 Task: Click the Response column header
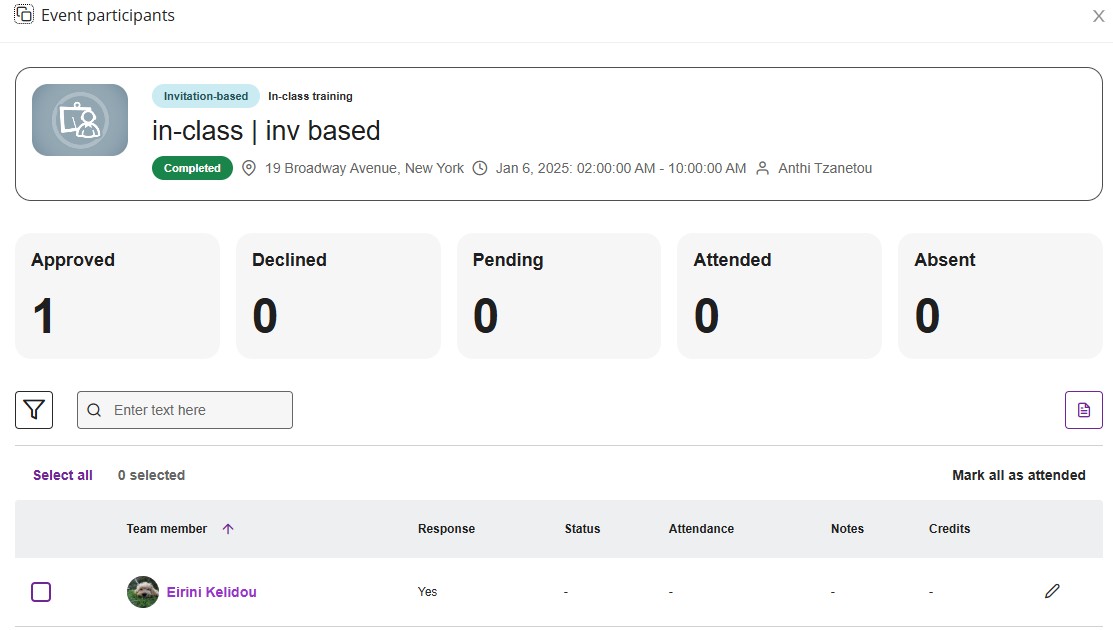click(446, 529)
